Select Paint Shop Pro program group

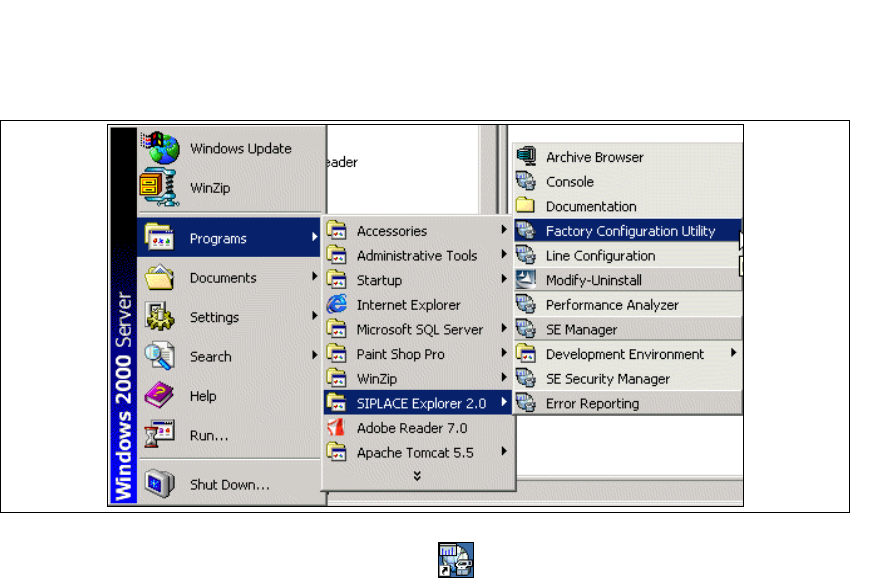point(418,354)
